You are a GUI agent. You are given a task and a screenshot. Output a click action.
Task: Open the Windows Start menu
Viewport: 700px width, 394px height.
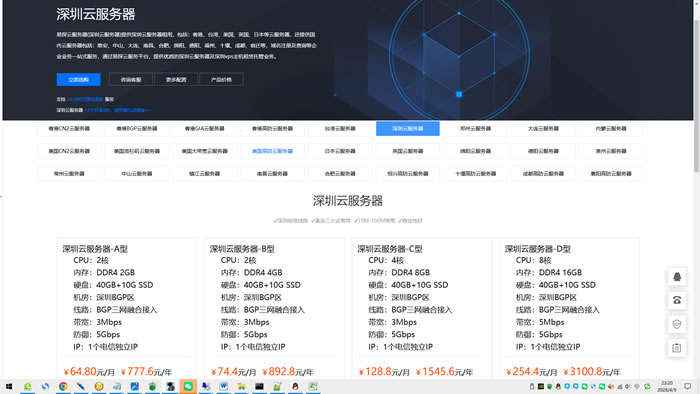9,386
